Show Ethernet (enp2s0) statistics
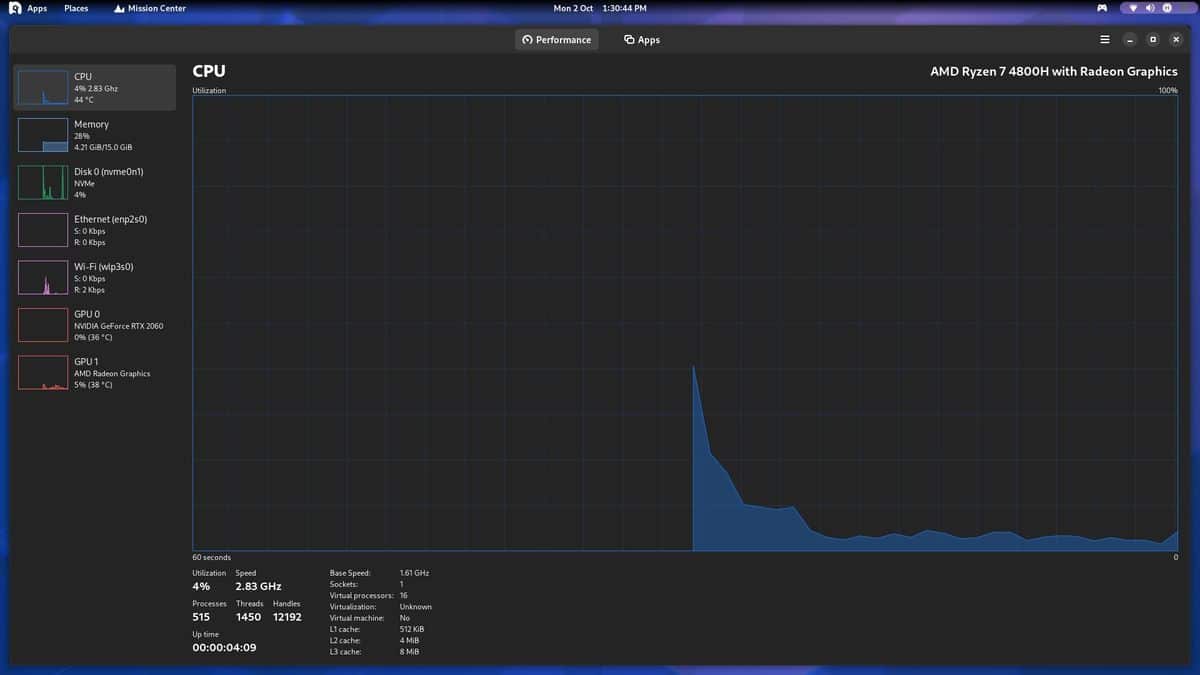The width and height of the screenshot is (1200, 675). point(95,230)
